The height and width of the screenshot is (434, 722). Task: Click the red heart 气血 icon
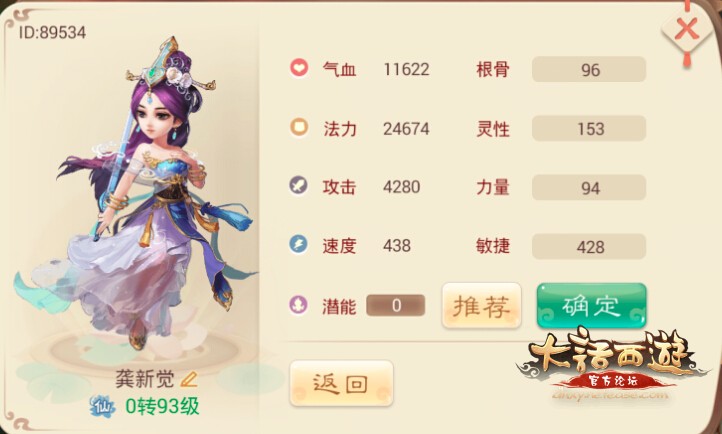[299, 69]
